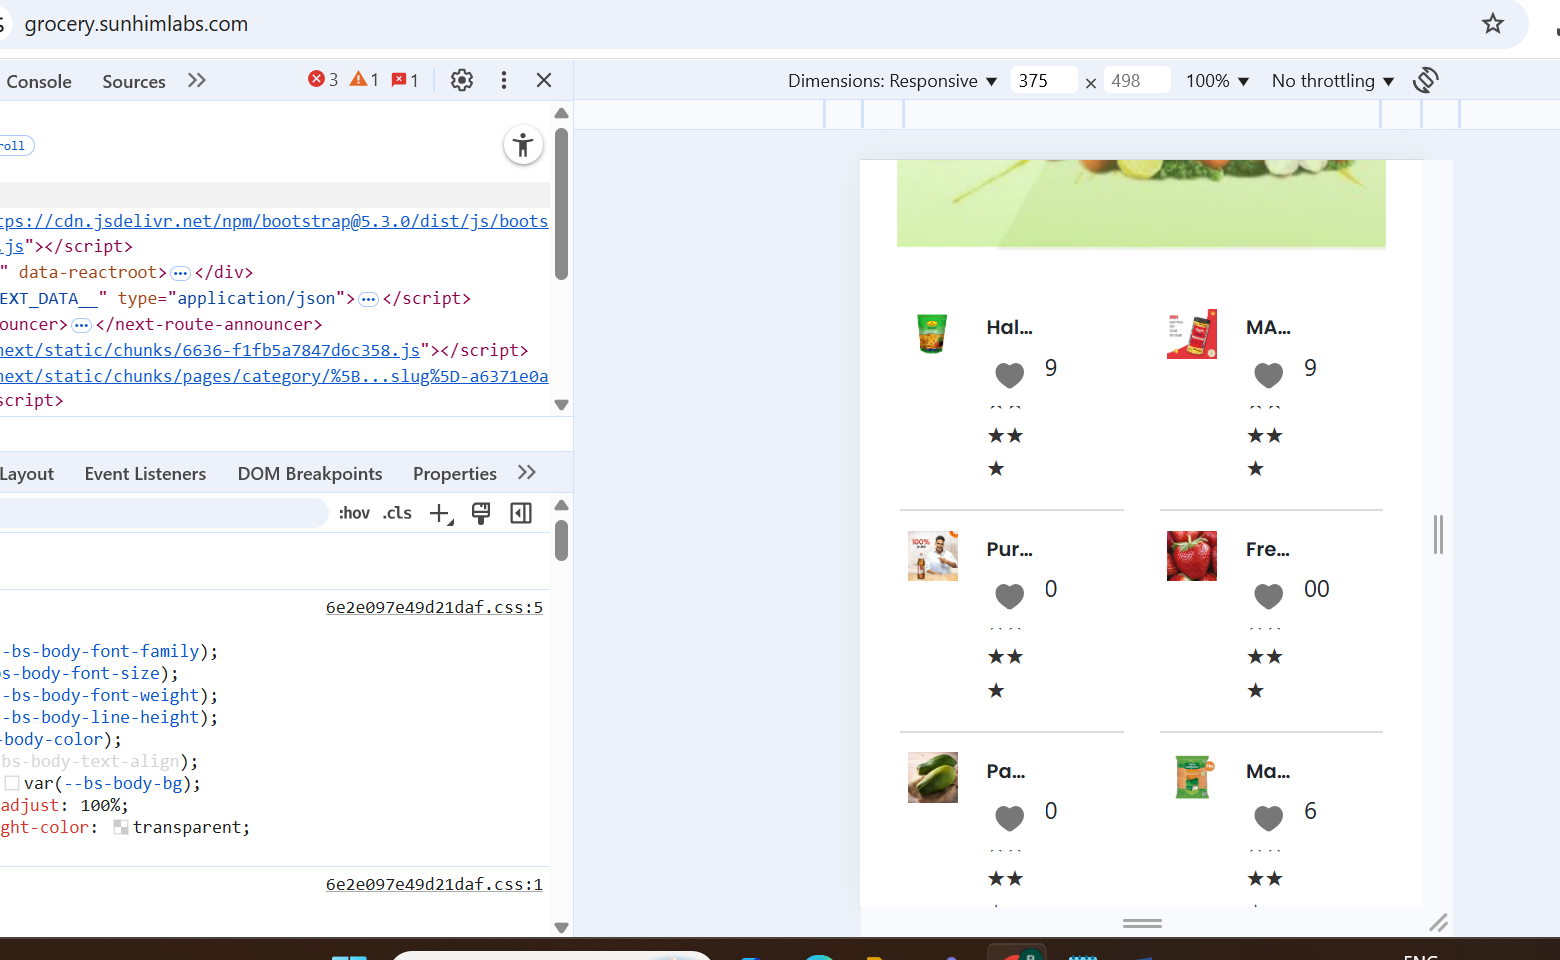Like the Pur... product heart icon
Image resolution: width=1560 pixels, height=960 pixels.
tap(1010, 595)
